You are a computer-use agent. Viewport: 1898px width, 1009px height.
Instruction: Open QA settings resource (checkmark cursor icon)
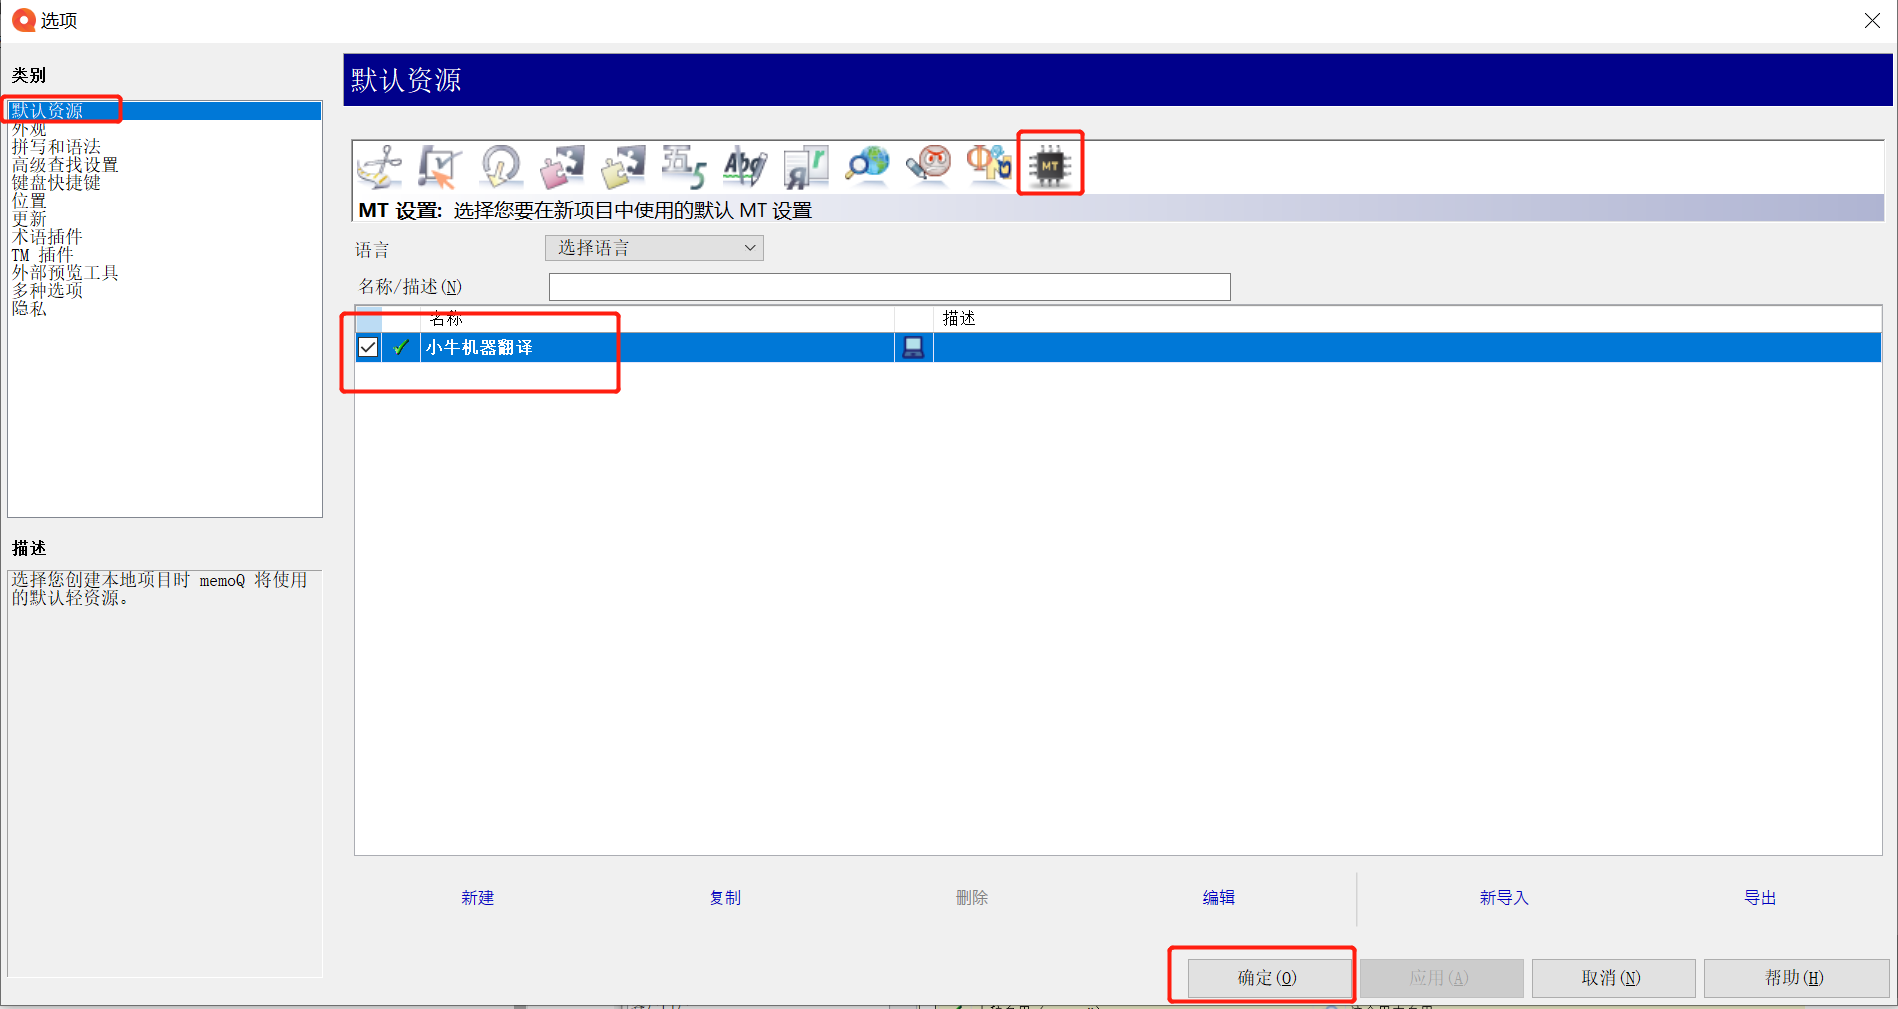(x=440, y=166)
